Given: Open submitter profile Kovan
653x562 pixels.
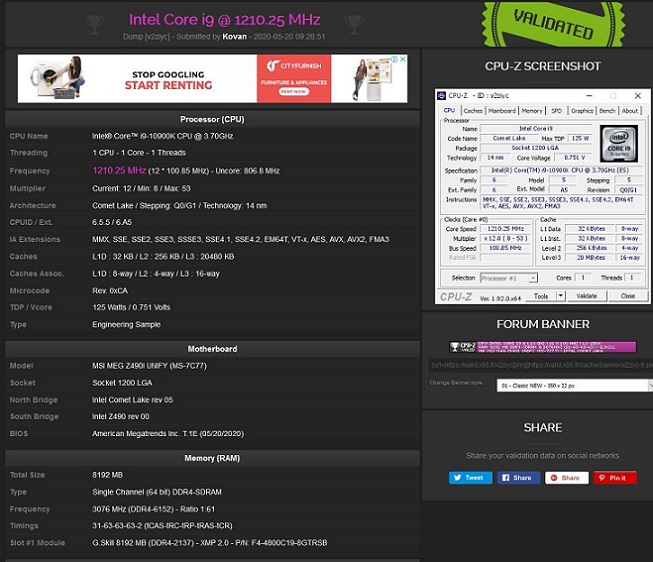Looking at the screenshot, I should tap(234, 37).
